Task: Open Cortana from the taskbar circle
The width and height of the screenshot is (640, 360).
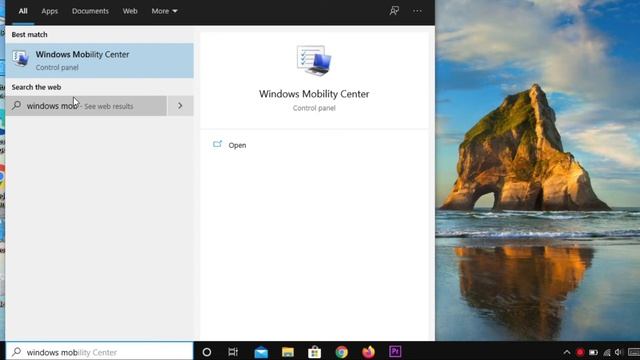Action: tap(207, 352)
